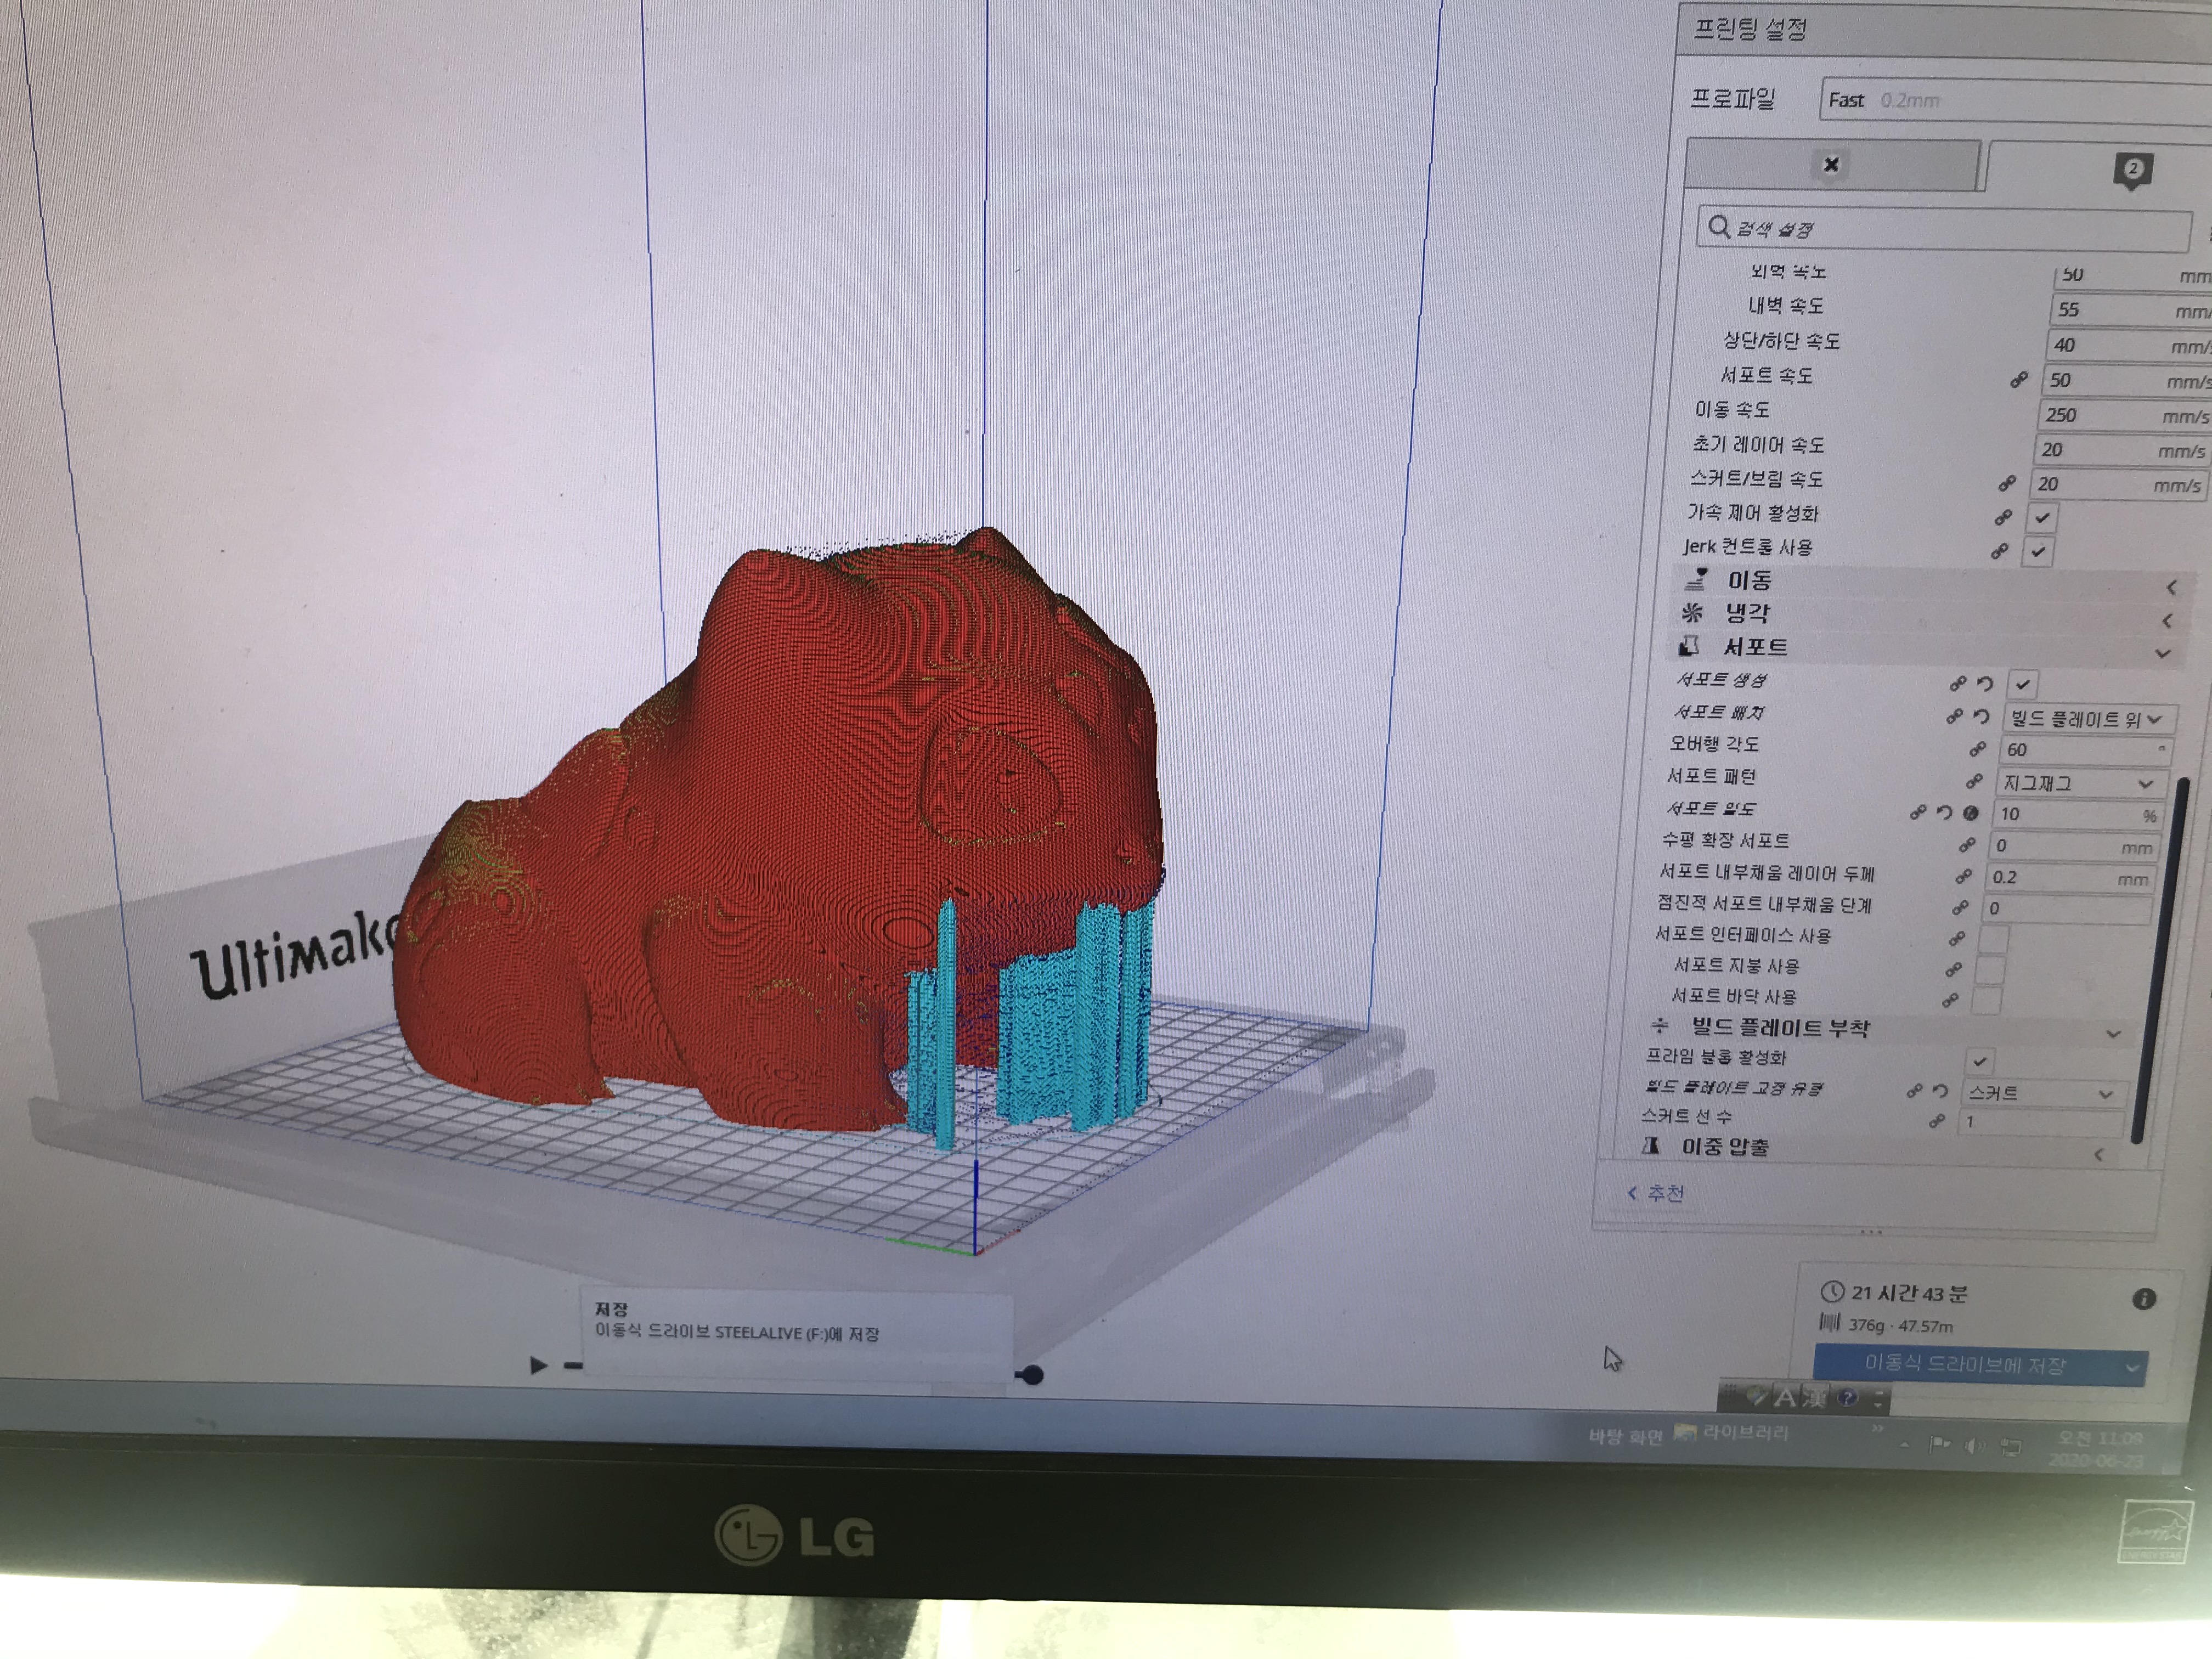Click the 검색 설정 search field
This screenshot has width=2212, height=1659.
pyautogui.click(x=1945, y=229)
